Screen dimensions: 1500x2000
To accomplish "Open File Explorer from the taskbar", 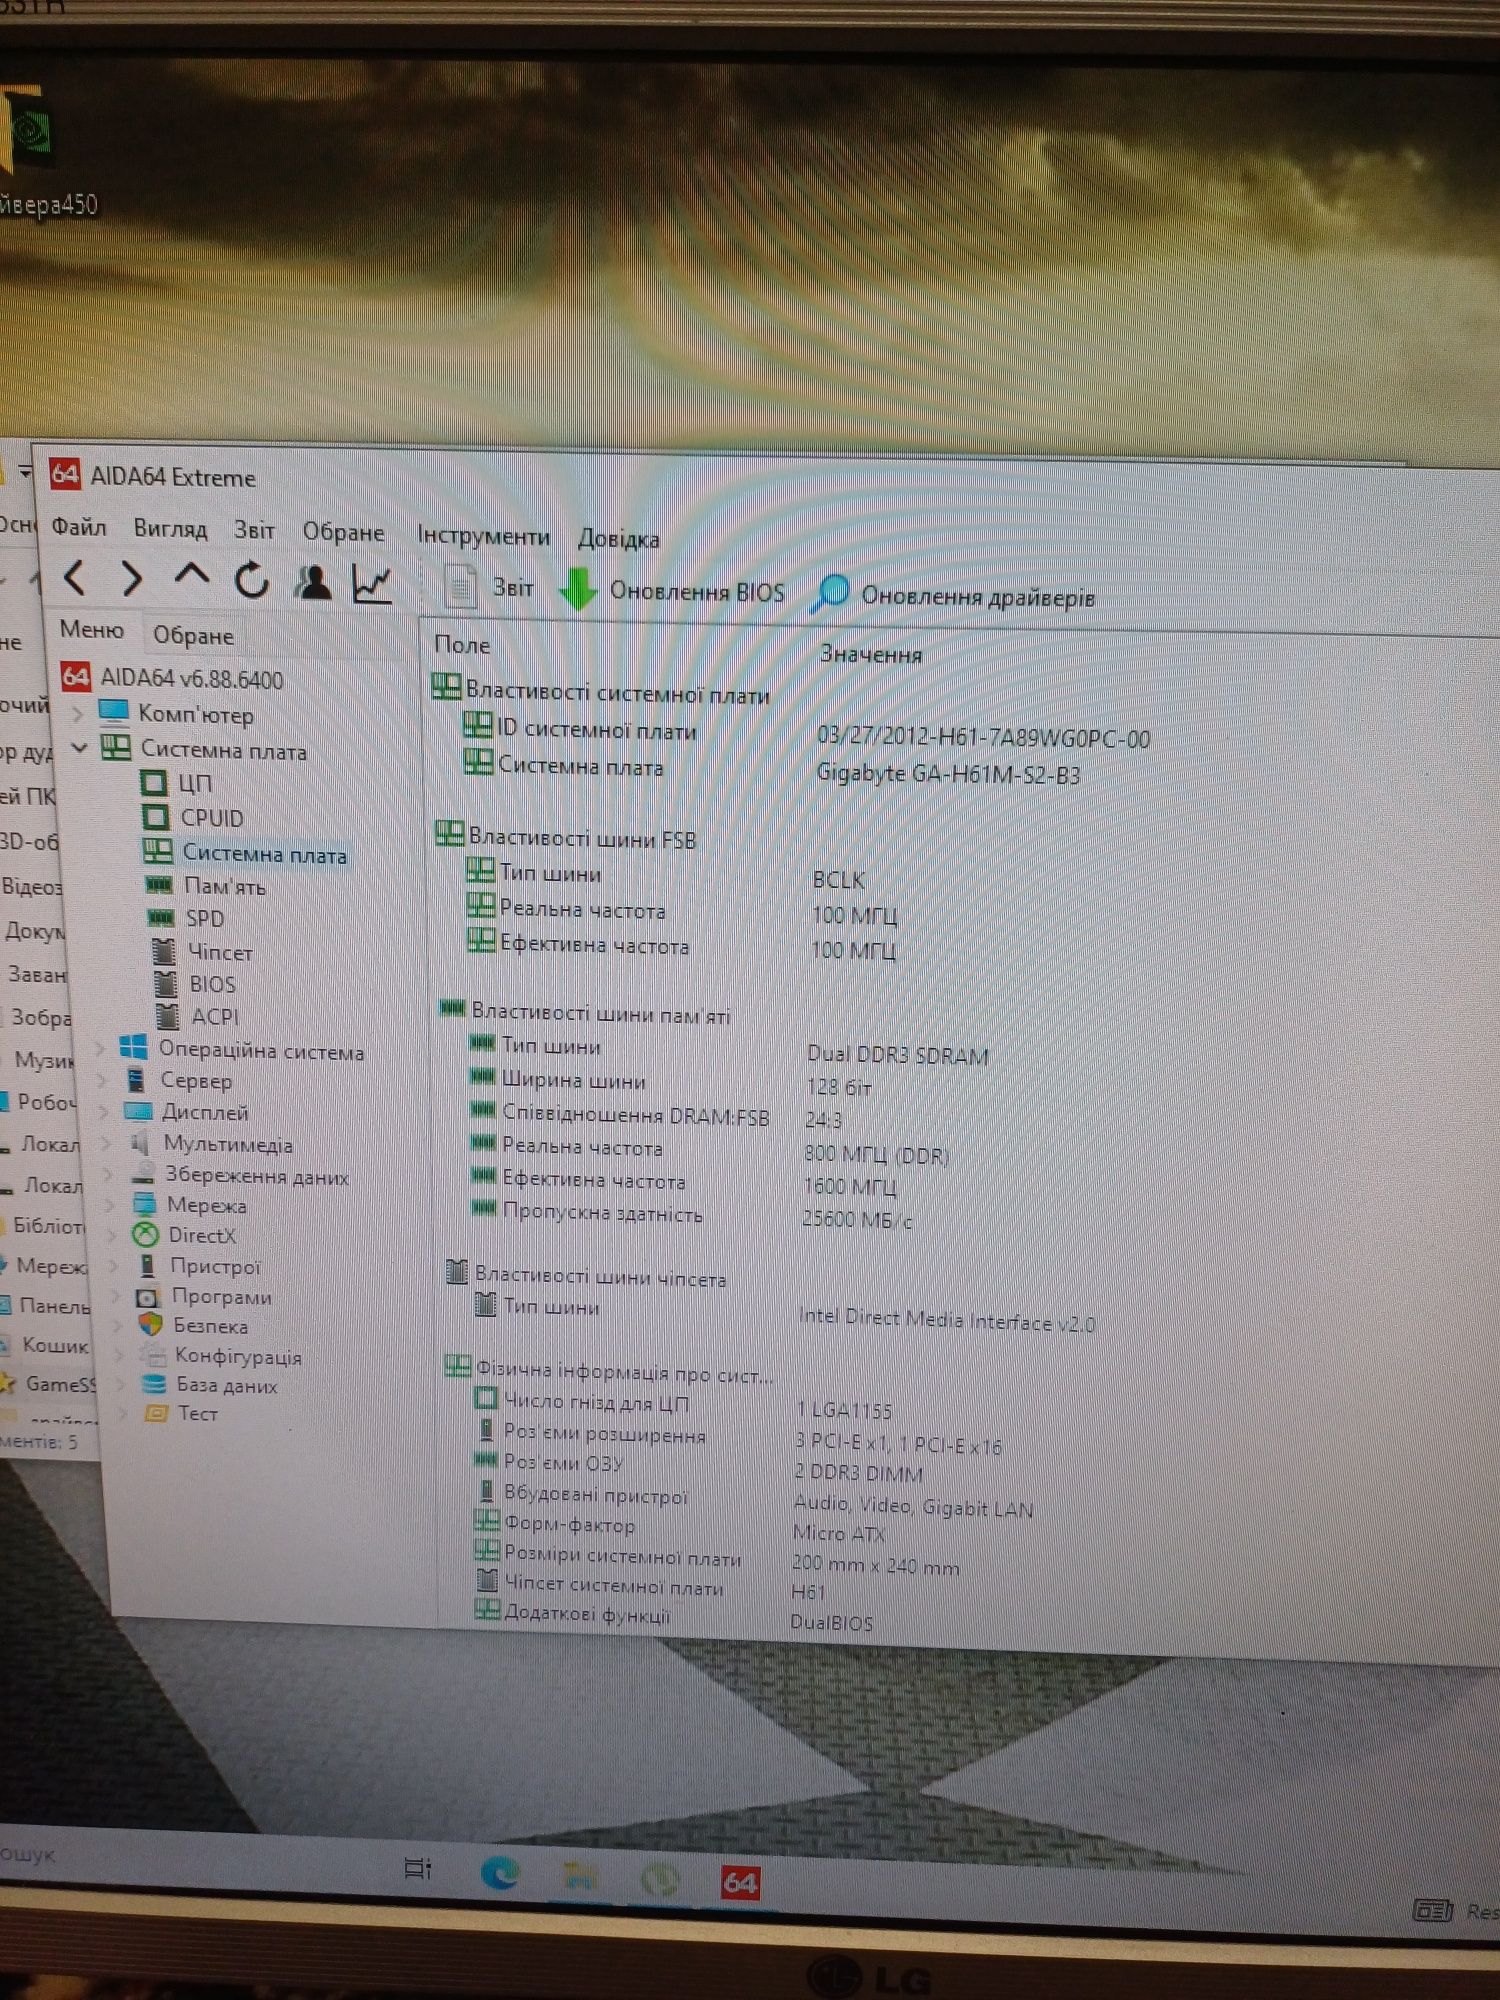I will (579, 1877).
